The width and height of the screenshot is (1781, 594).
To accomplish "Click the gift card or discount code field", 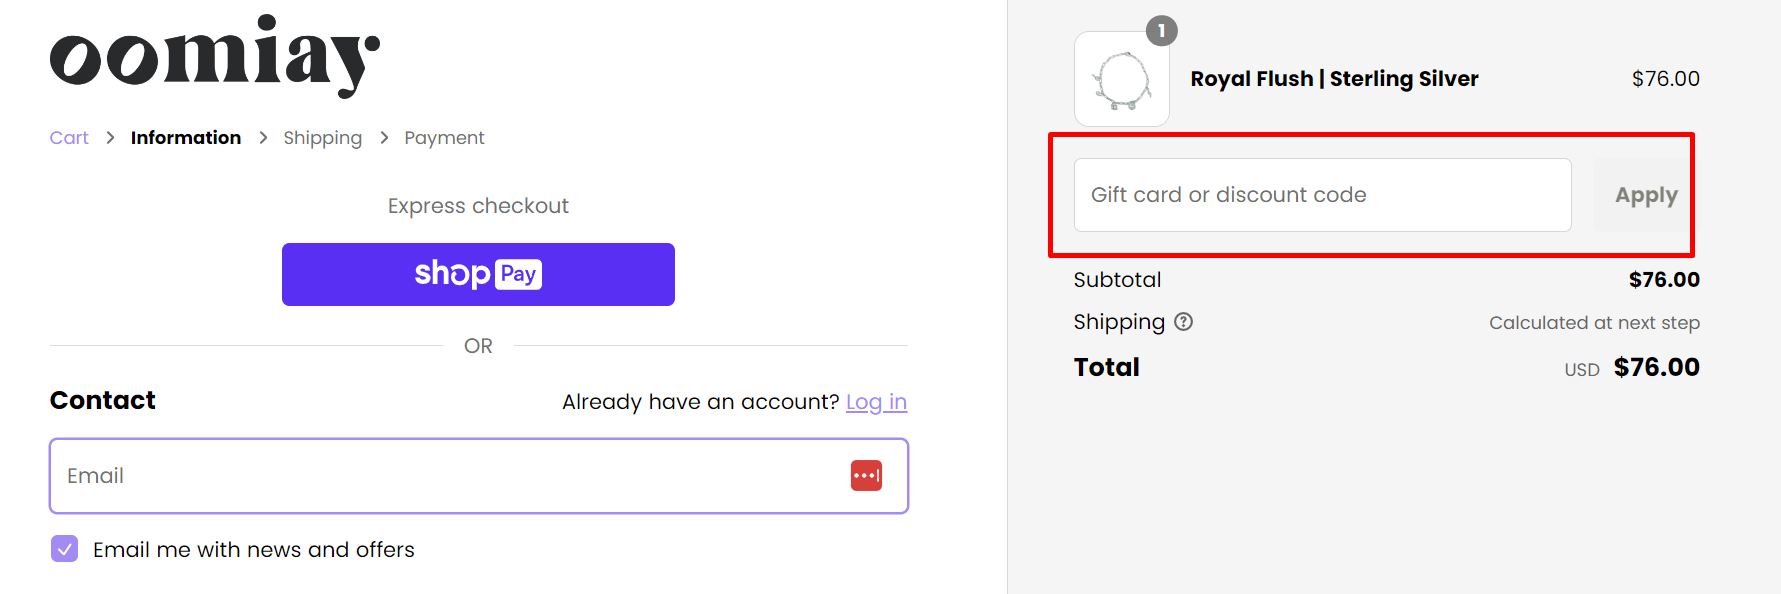I will [x=1321, y=195].
